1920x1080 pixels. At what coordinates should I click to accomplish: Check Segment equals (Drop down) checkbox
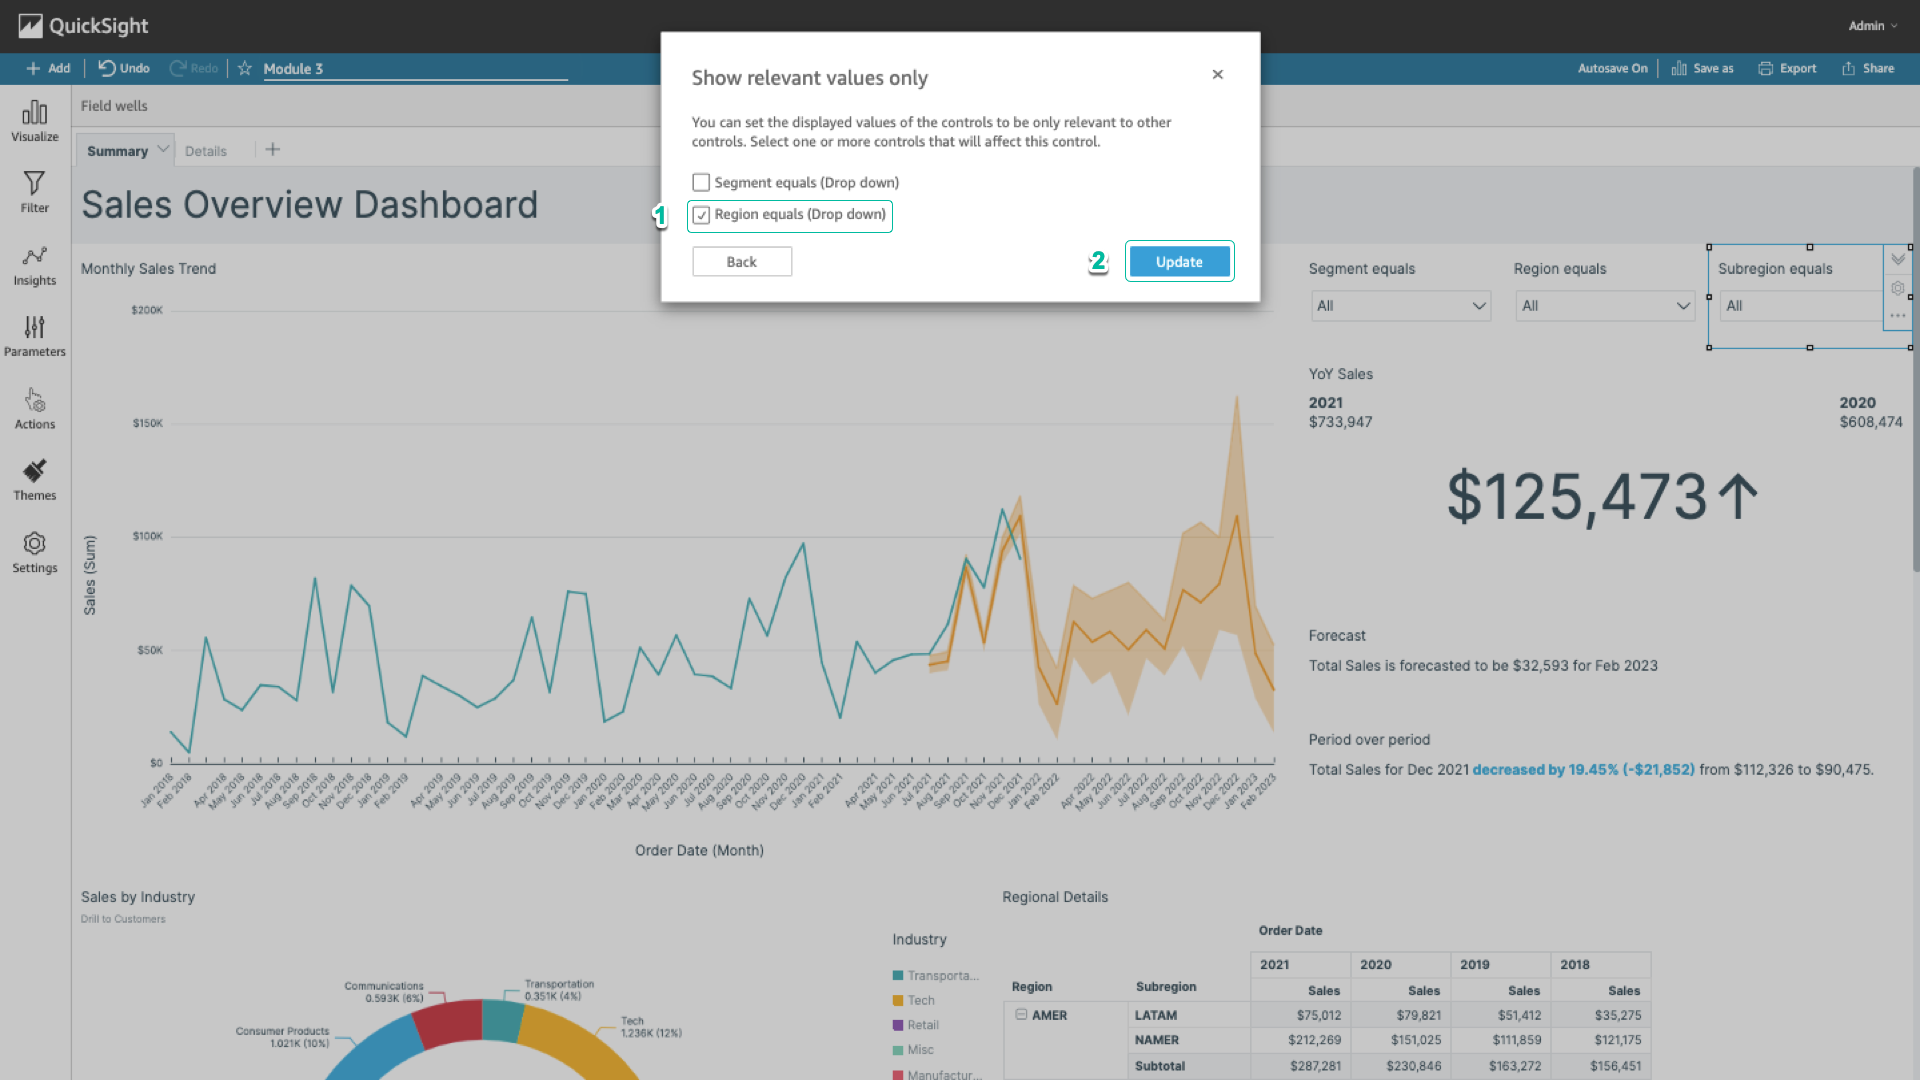click(701, 182)
